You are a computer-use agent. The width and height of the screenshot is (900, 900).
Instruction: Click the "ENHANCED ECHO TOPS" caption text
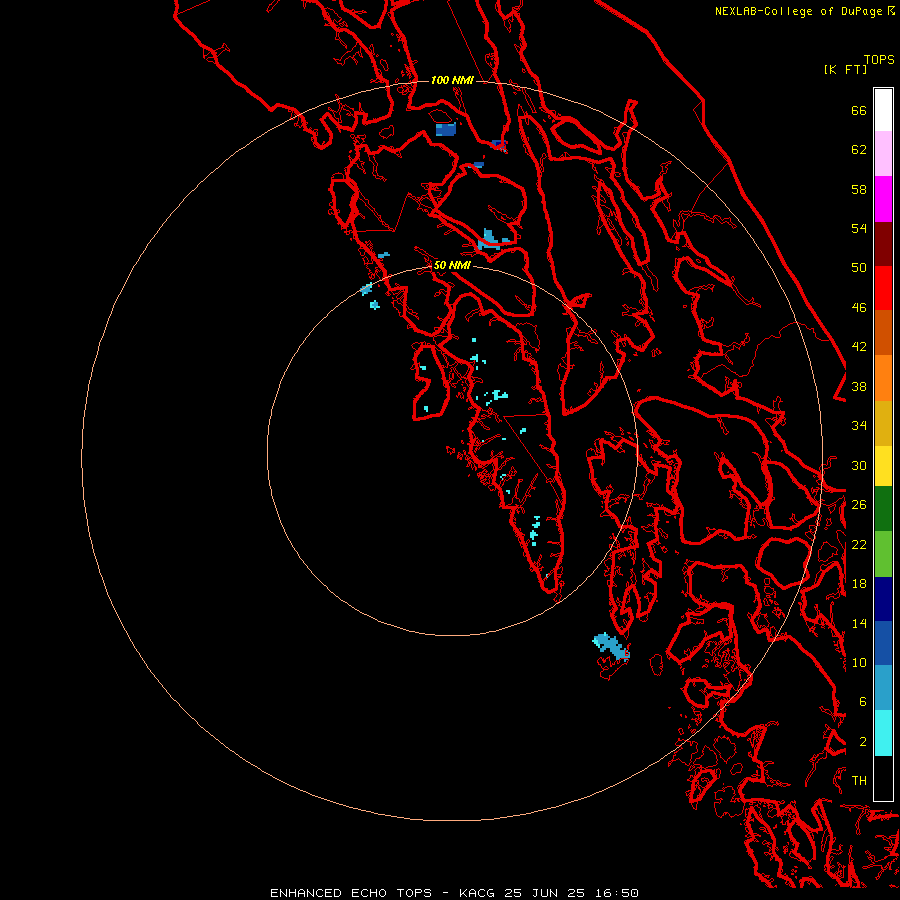tap(351, 893)
